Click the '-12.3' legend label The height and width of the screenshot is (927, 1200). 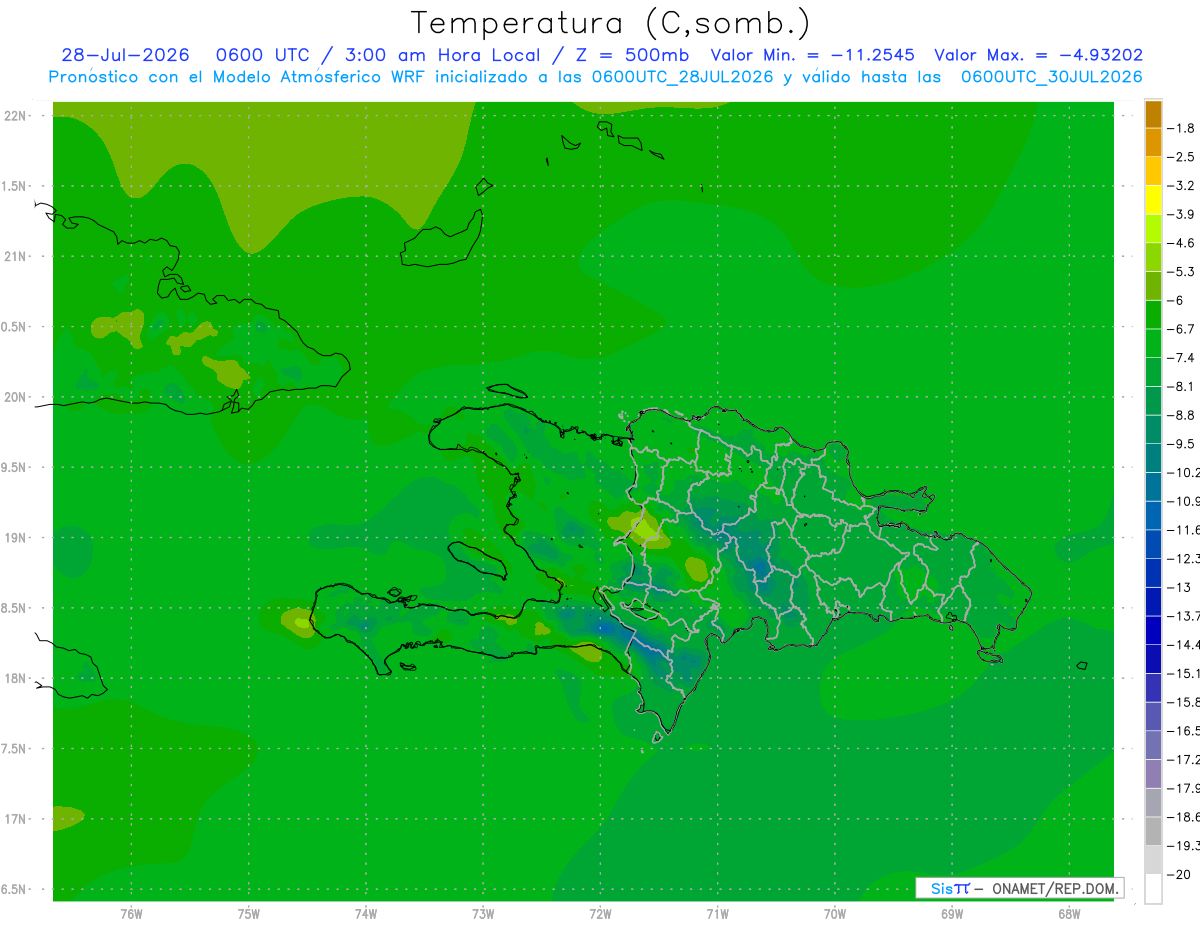[1183, 558]
